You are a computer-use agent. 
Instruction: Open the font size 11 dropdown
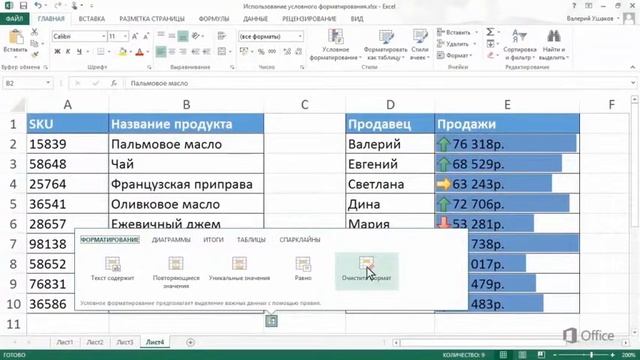pos(125,36)
